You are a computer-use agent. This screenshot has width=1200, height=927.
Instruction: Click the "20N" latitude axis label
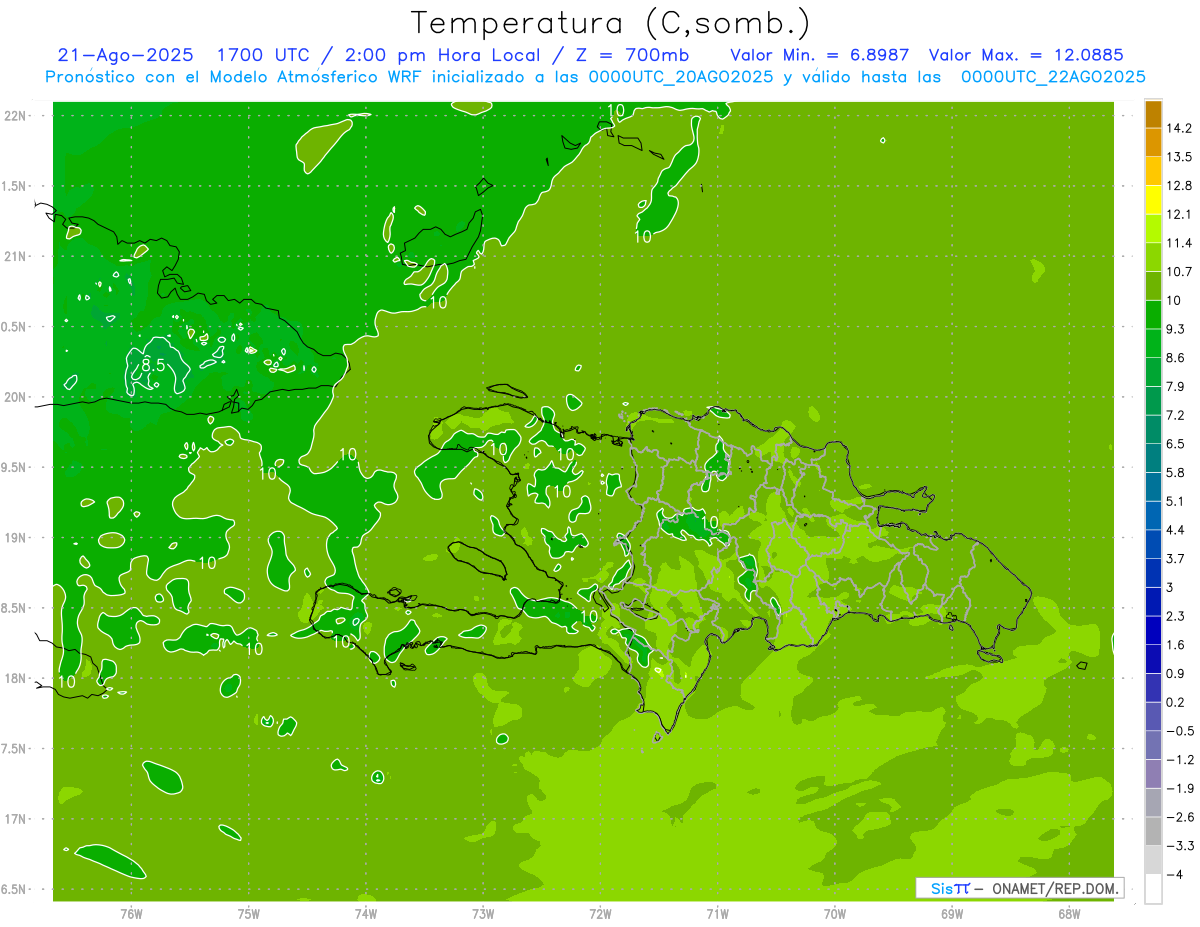click(15, 397)
